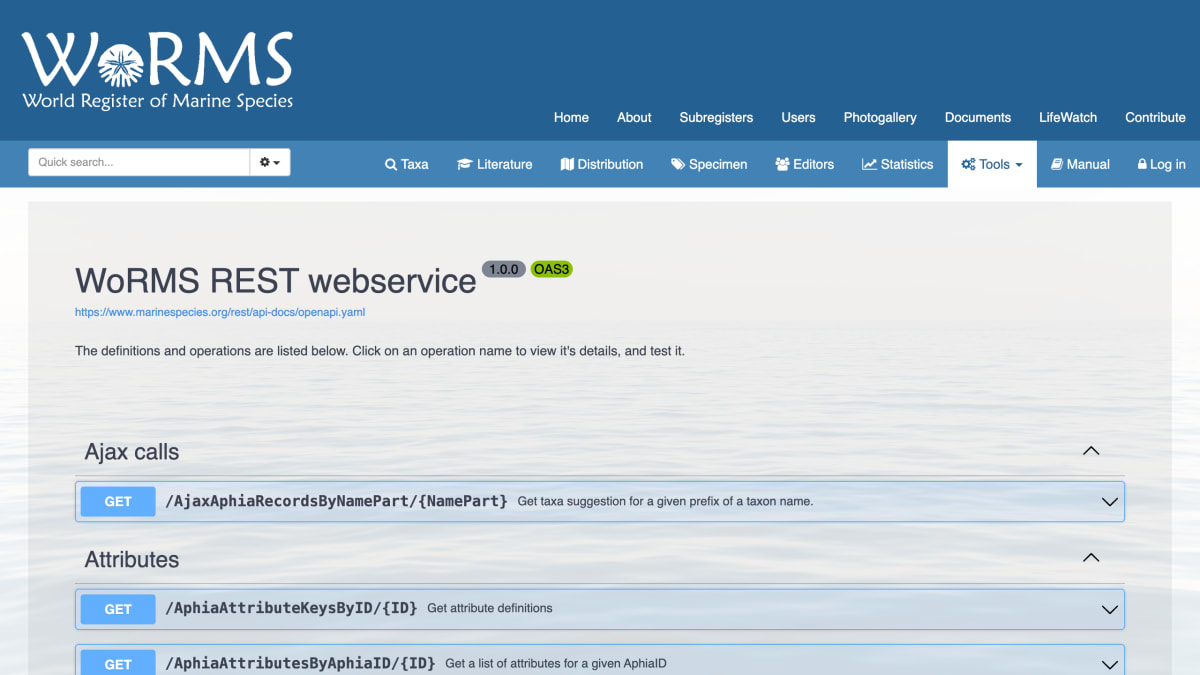Click the Ajax calls heading
This screenshot has height=675, width=1200.
[132, 452]
